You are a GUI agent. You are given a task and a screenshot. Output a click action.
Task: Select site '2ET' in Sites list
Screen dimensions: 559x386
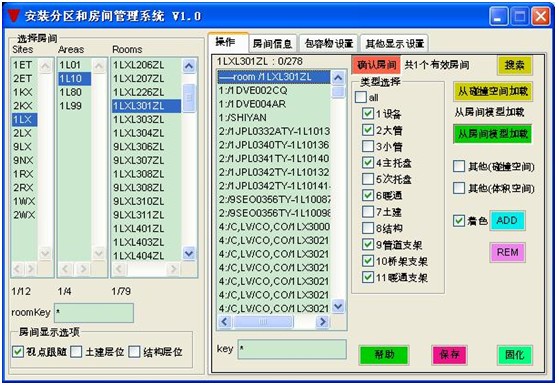24,79
